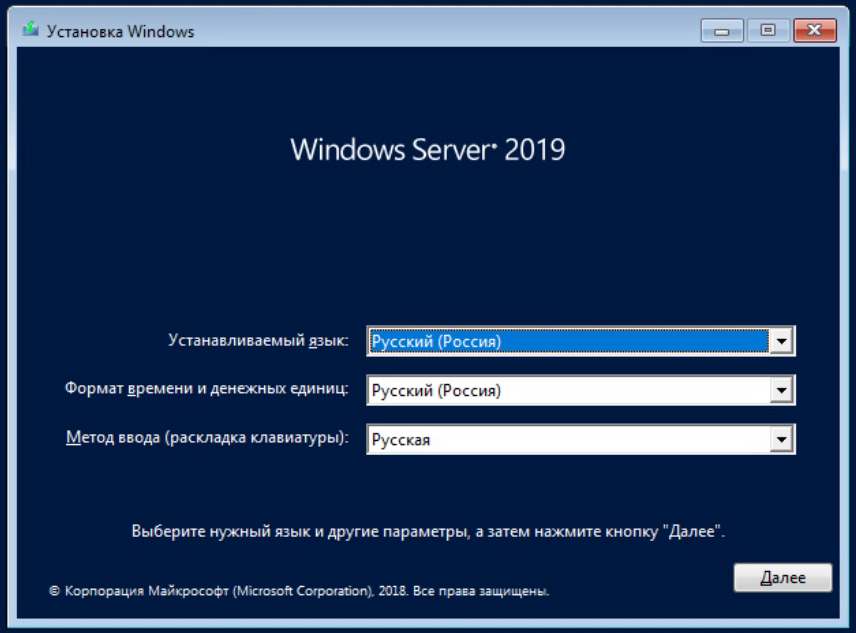Expand the Формат времени и денежных единиц arrow
The width and height of the screenshot is (856, 633).
pos(781,391)
